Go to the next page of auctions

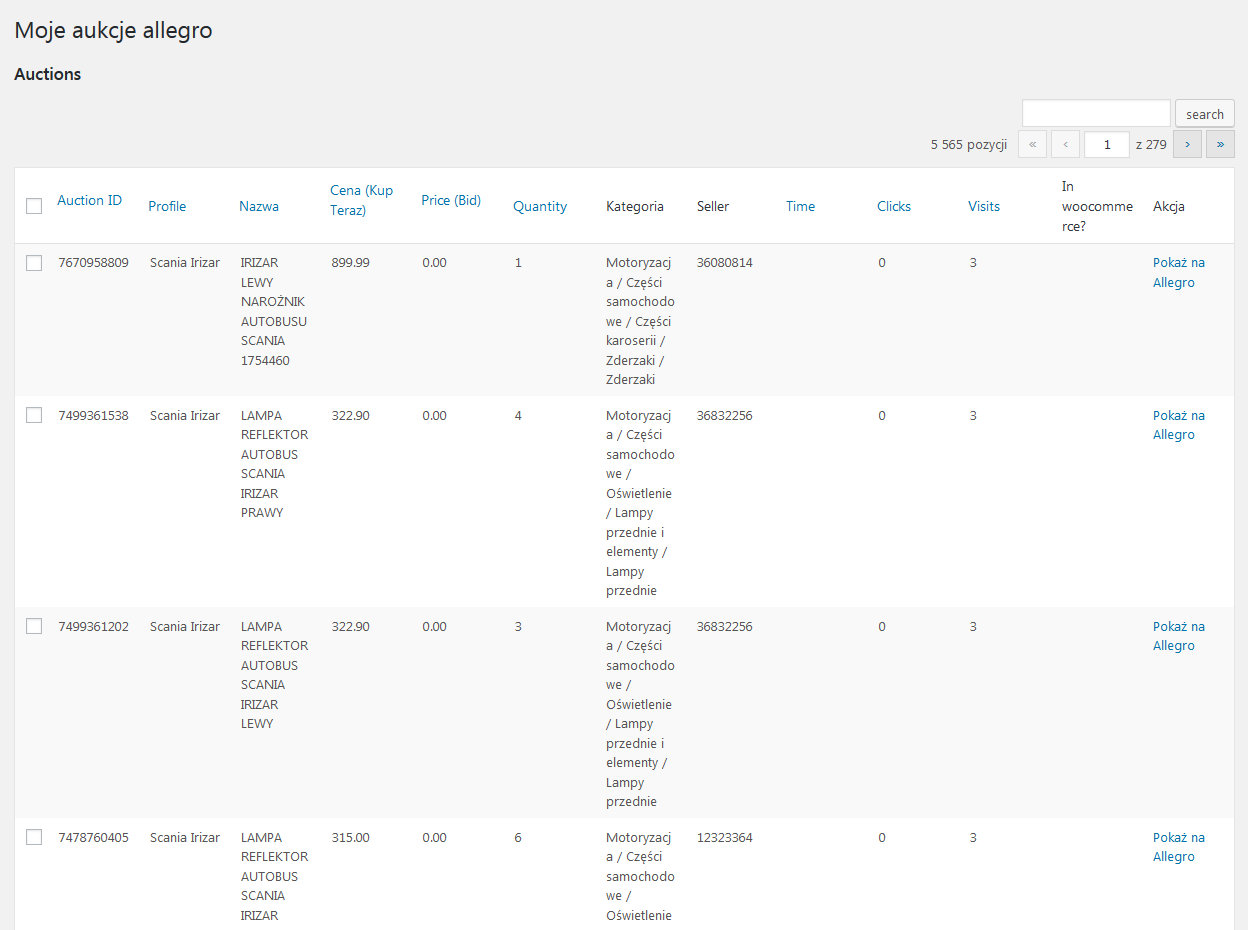pos(1187,144)
